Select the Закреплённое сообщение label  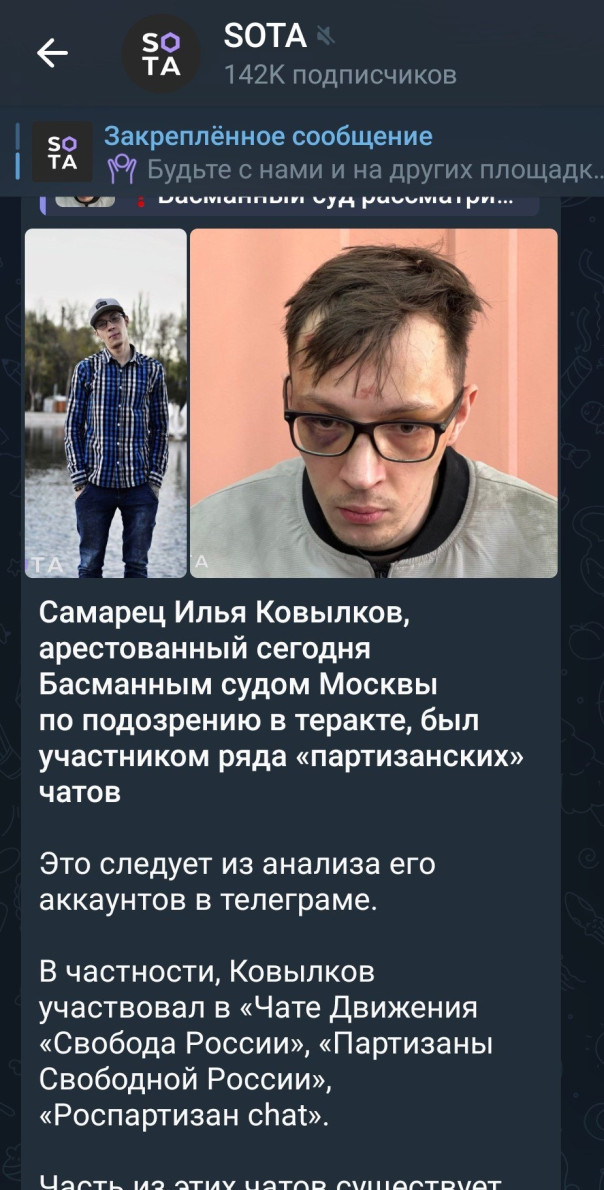click(269, 137)
